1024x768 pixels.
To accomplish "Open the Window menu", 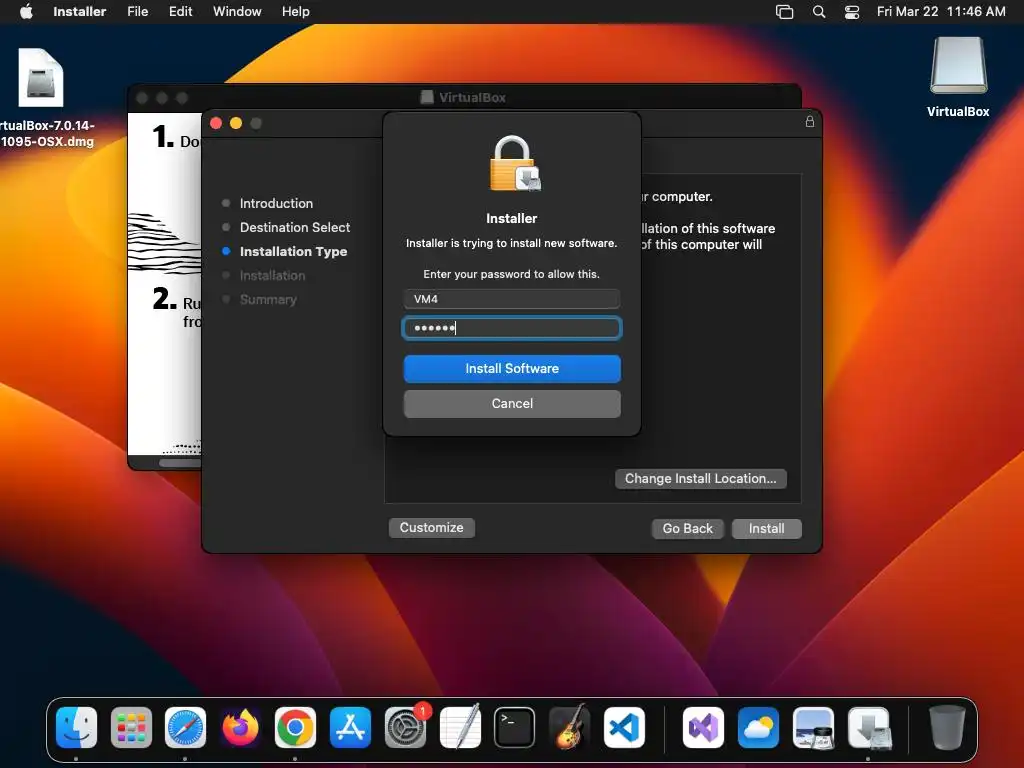I will point(237,12).
